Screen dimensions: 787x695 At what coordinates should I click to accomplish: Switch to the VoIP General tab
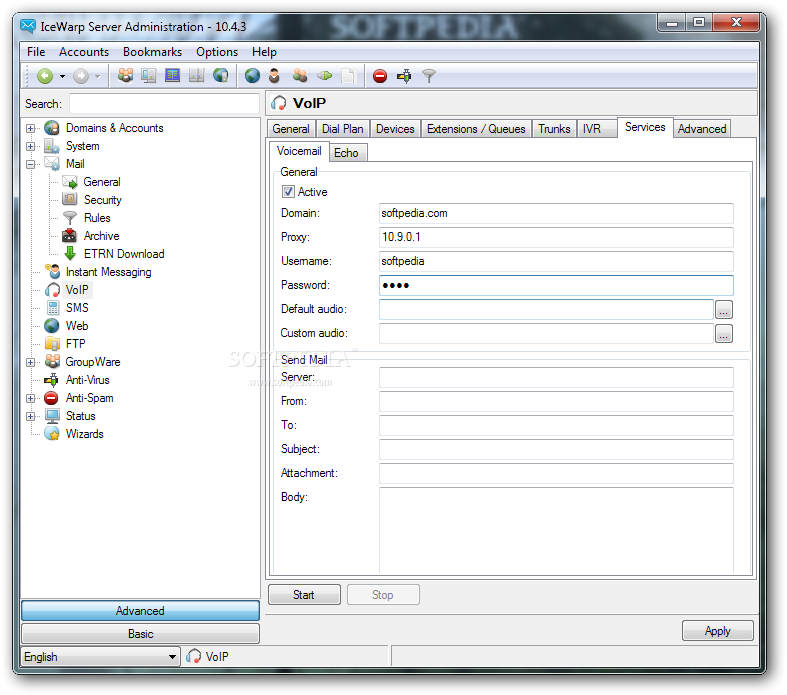click(291, 129)
